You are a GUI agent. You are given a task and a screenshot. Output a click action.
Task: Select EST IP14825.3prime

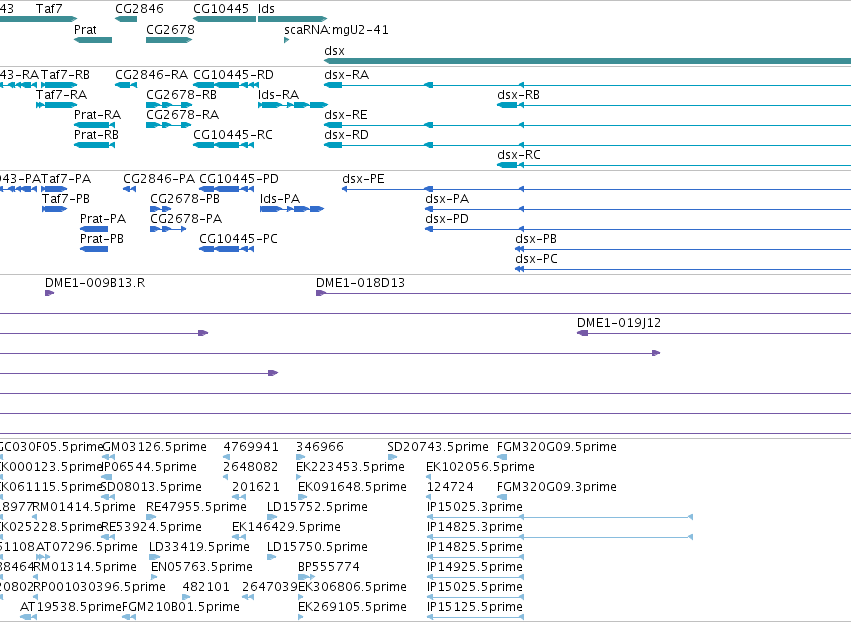pyautogui.click(x=474, y=528)
